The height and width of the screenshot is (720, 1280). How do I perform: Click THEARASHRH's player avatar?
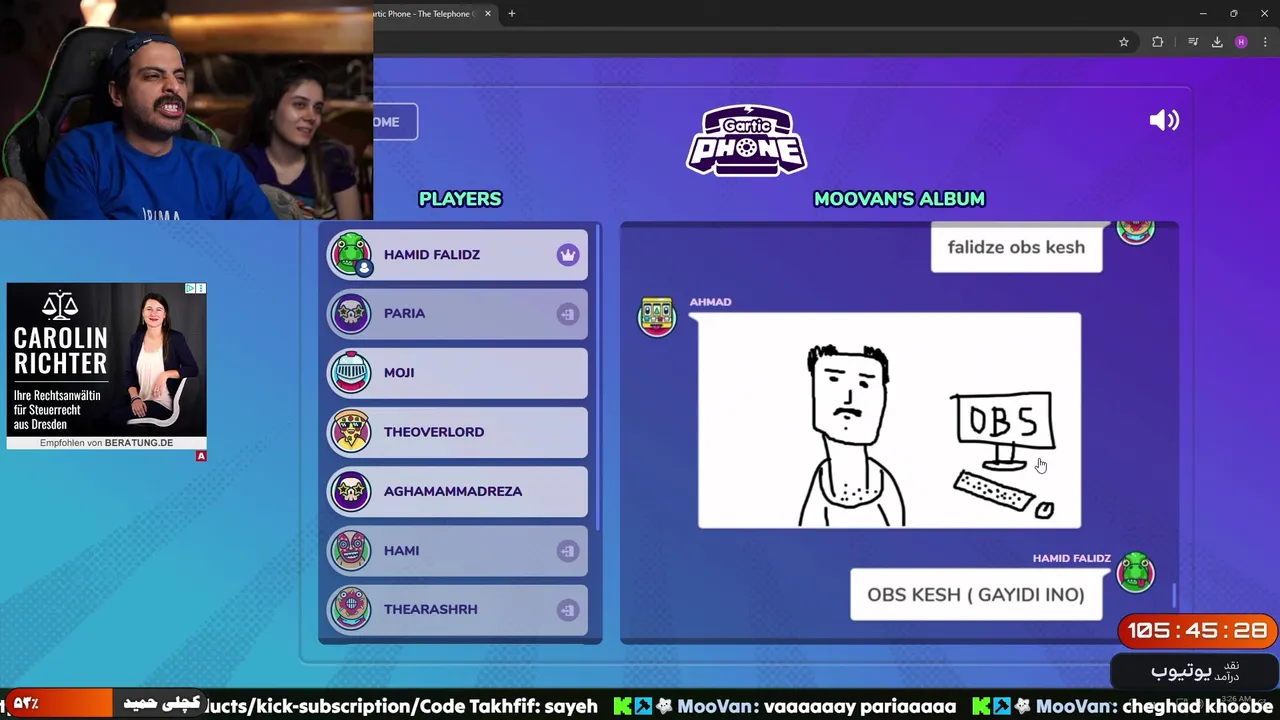[351, 610]
